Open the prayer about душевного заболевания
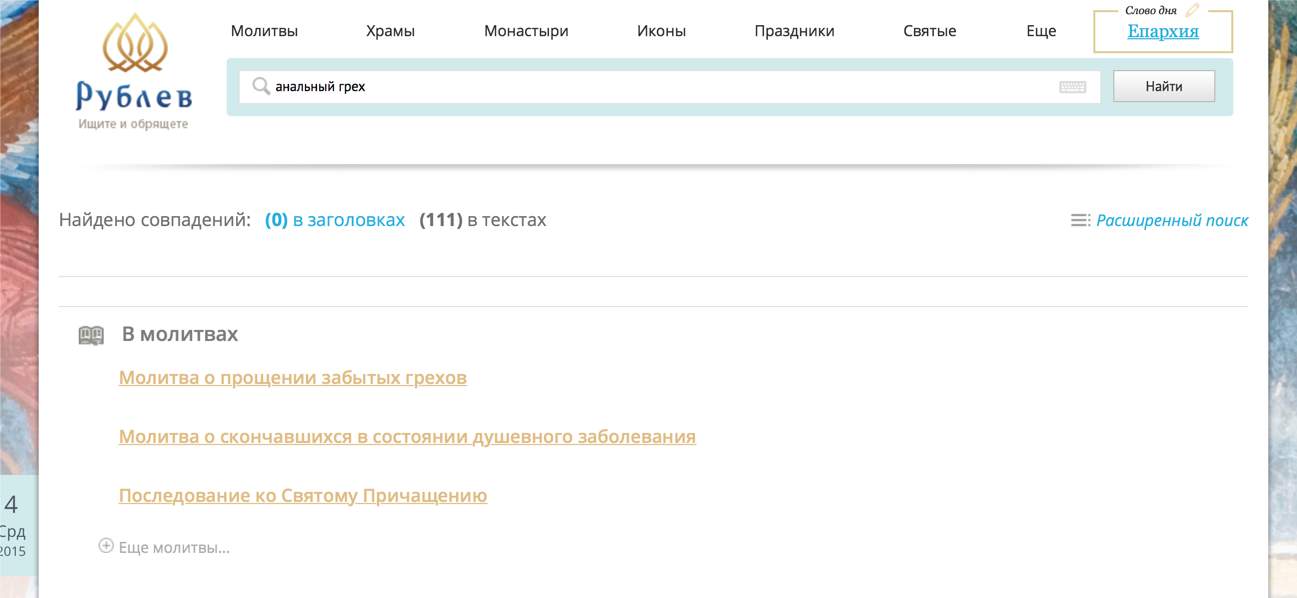1297x598 pixels. click(x=407, y=437)
